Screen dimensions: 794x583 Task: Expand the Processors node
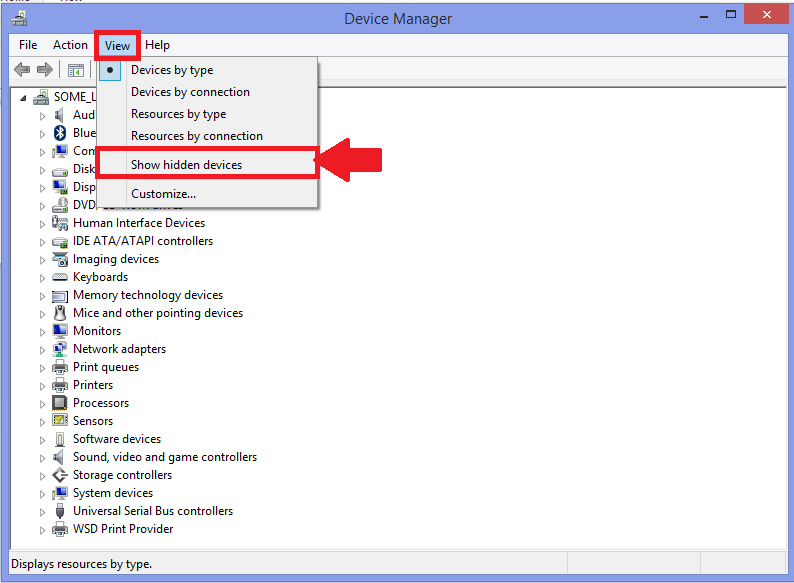click(x=43, y=404)
